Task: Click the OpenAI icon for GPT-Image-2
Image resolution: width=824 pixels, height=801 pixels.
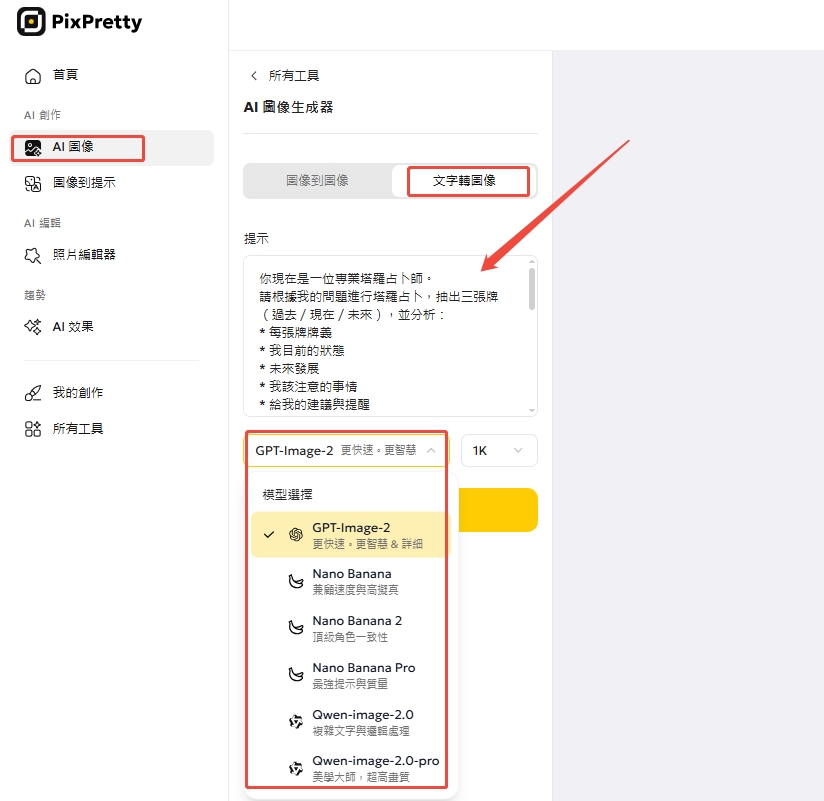Action: coord(296,535)
